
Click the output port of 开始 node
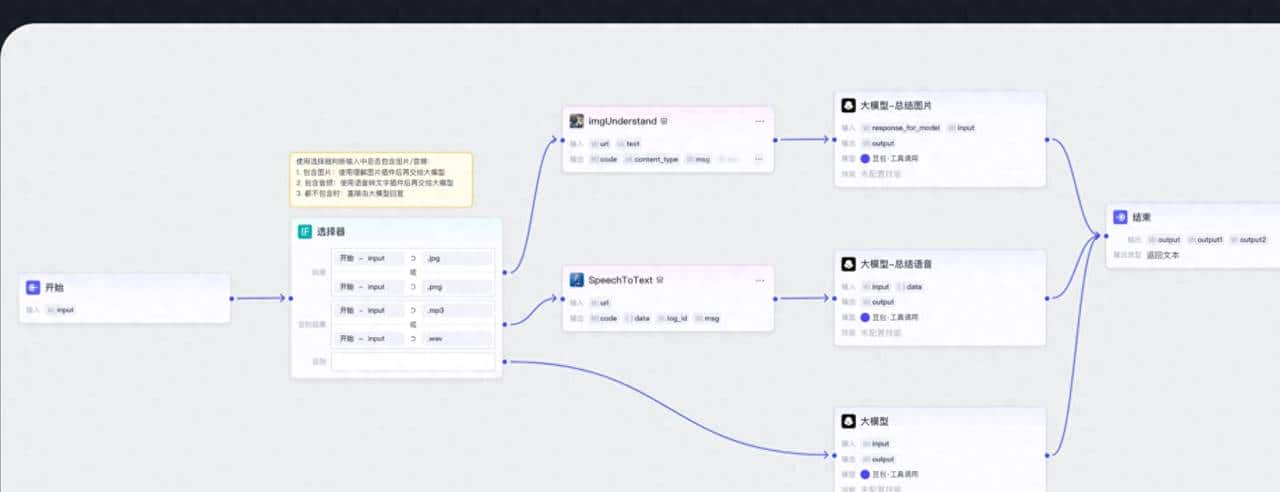point(231,298)
